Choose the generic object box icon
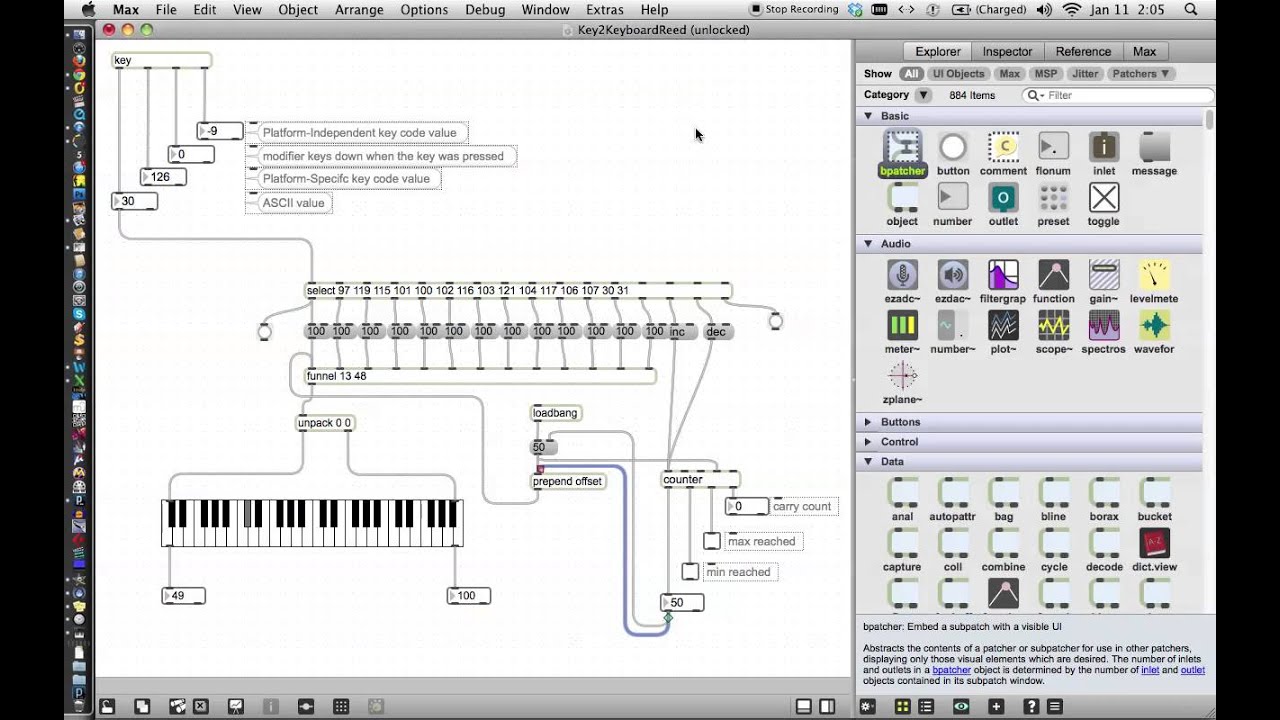This screenshot has height=720, width=1280. coord(902,198)
